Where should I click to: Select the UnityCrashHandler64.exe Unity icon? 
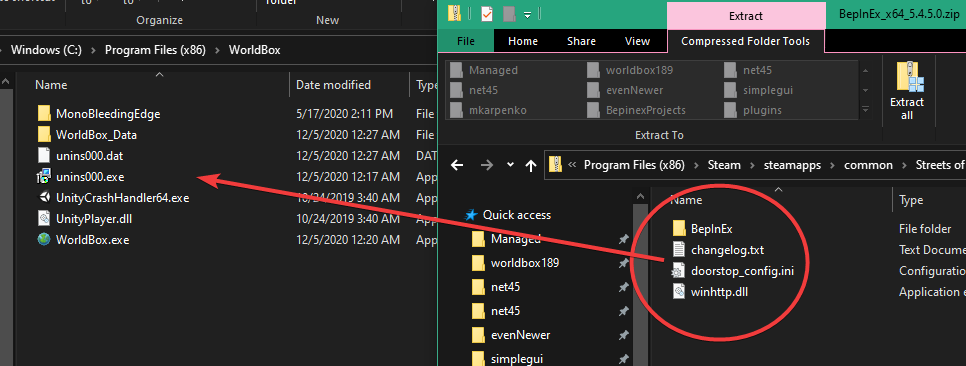(44, 198)
